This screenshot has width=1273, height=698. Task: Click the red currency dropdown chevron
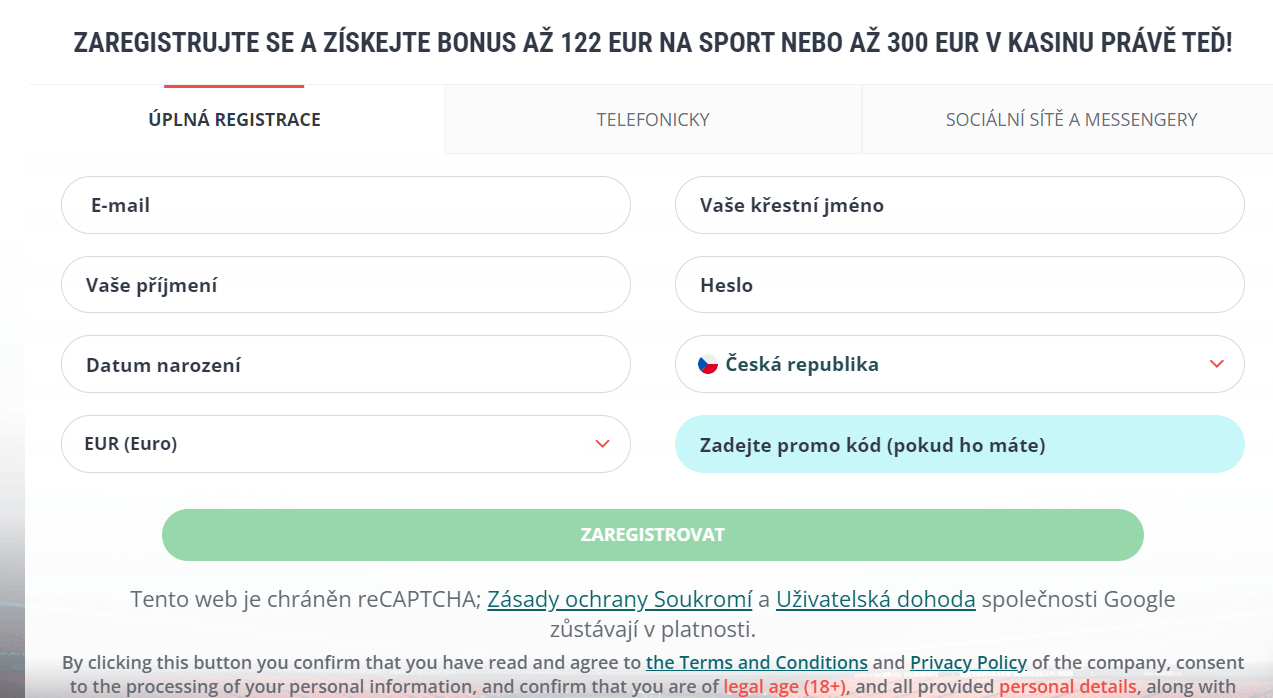coord(602,444)
